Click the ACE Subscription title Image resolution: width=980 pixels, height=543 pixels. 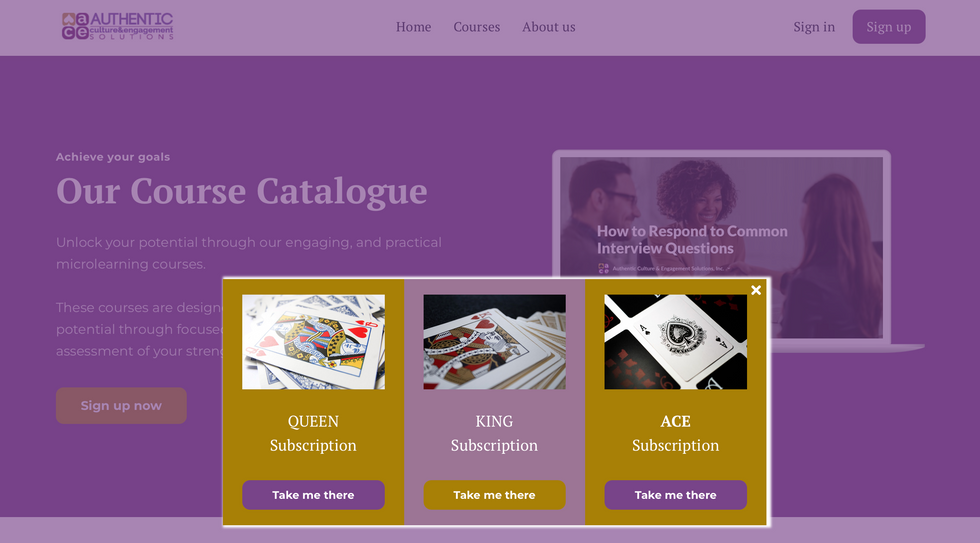tap(675, 433)
